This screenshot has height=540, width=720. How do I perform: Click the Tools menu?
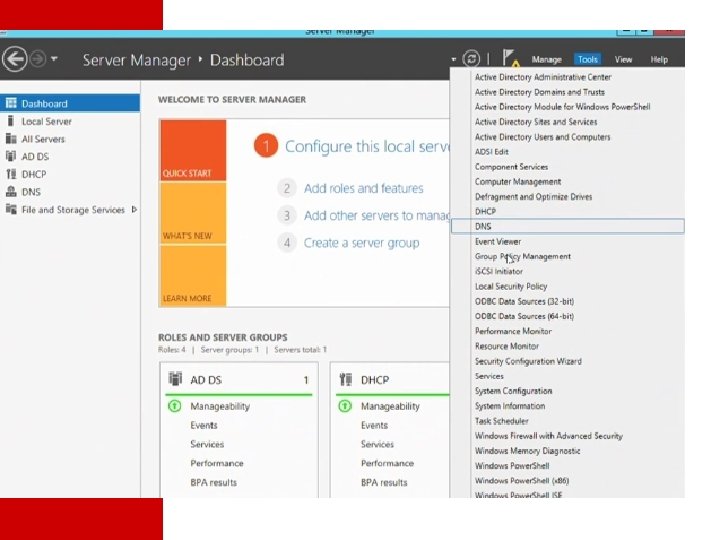coord(587,60)
